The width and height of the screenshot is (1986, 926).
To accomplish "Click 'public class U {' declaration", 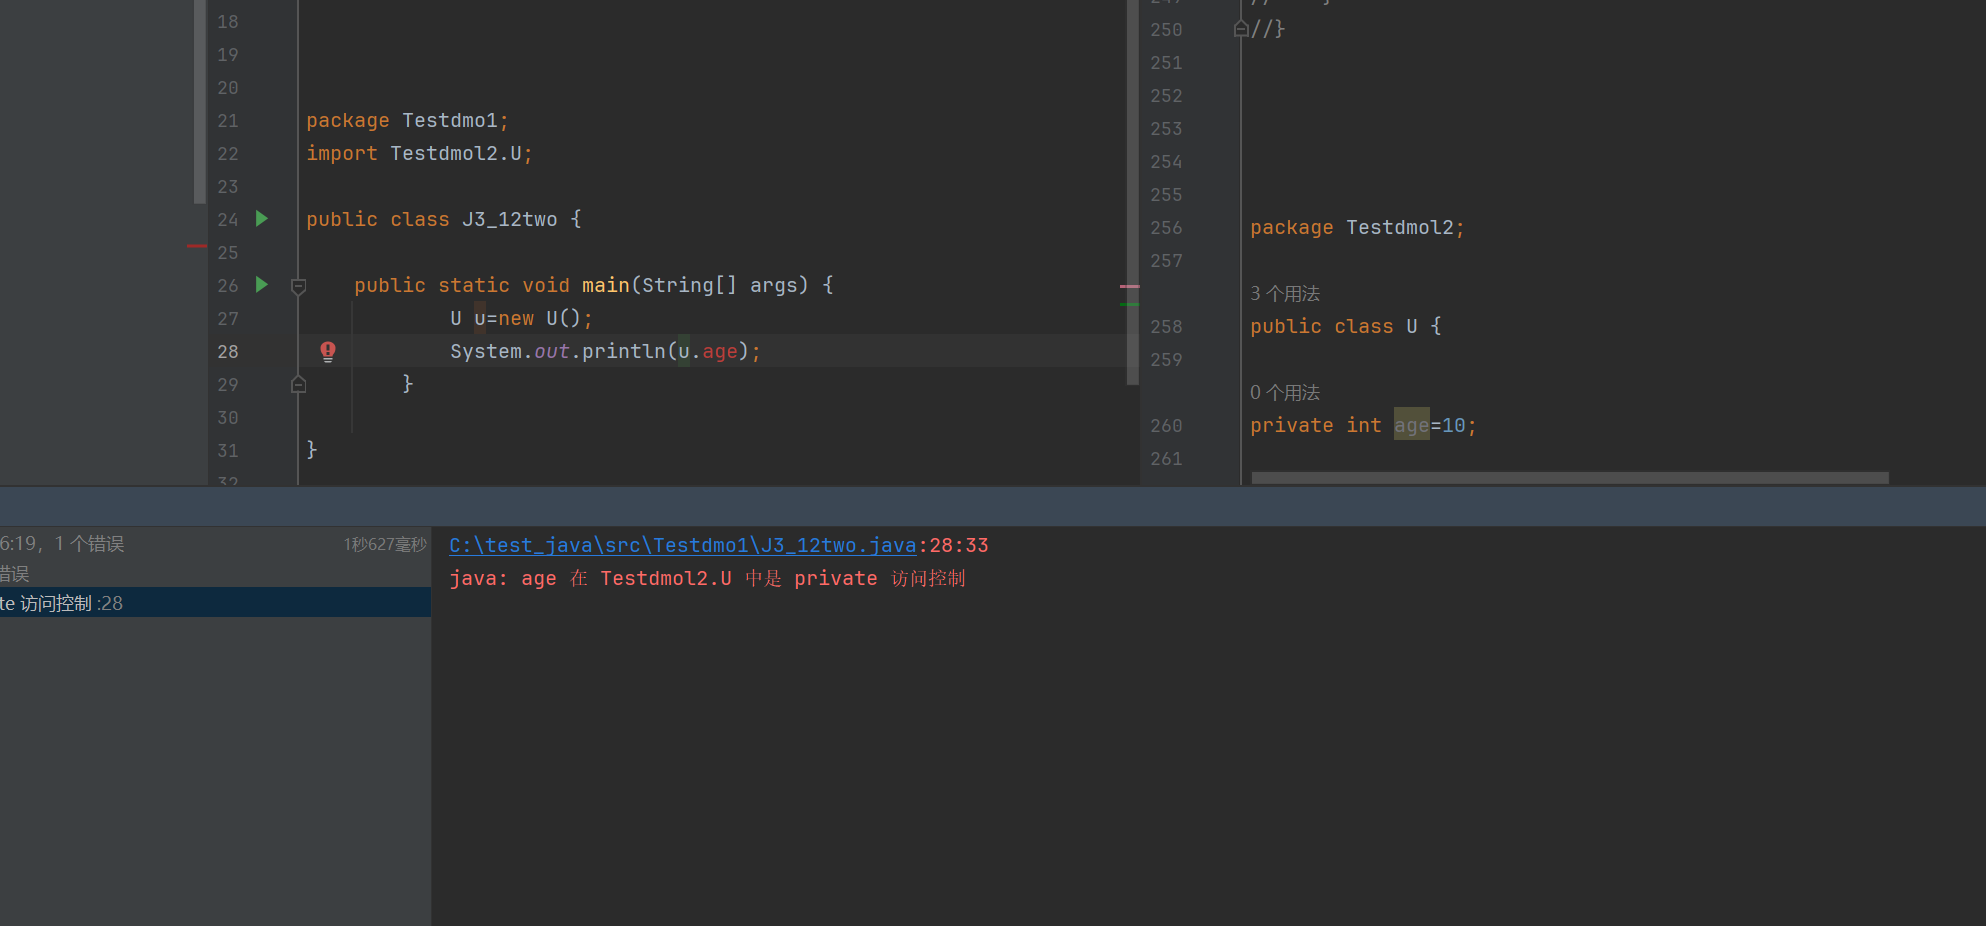I will tap(1346, 326).
